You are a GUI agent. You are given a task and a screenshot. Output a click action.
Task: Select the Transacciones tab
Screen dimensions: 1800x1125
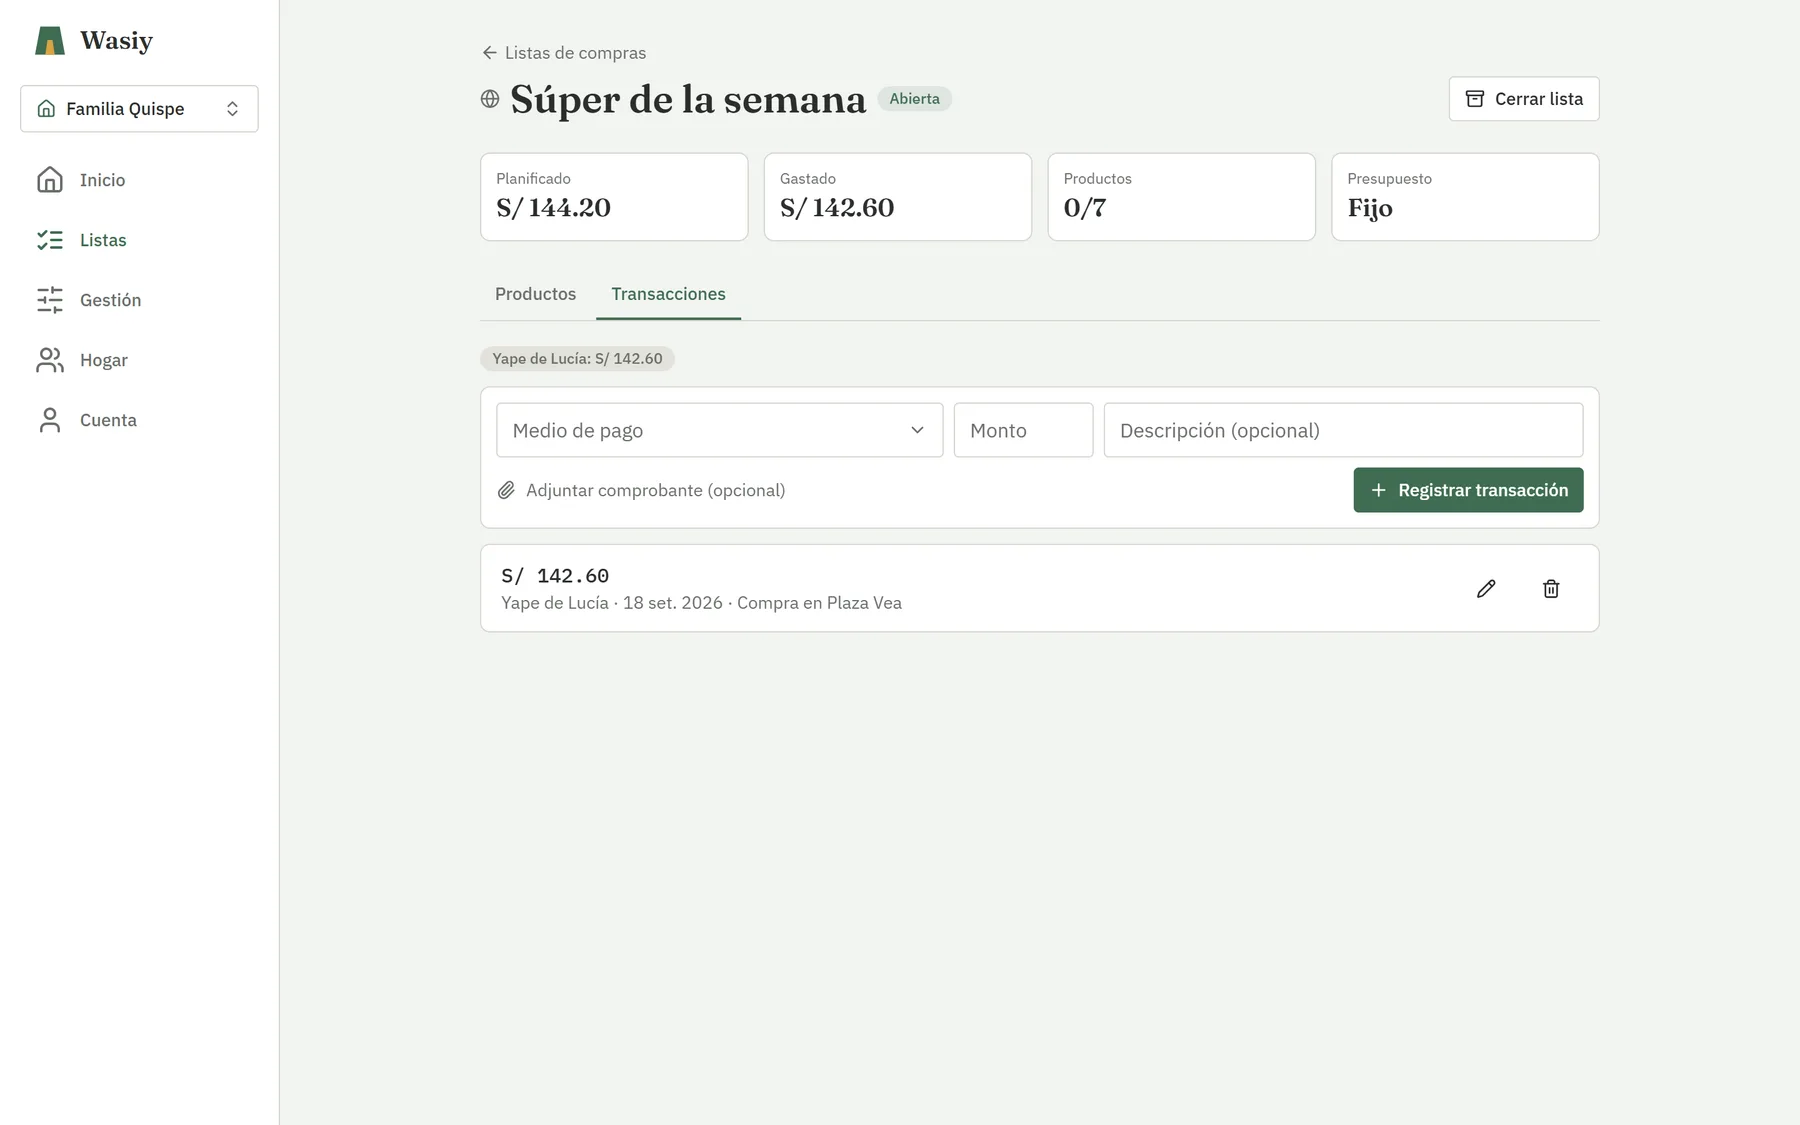point(669,294)
